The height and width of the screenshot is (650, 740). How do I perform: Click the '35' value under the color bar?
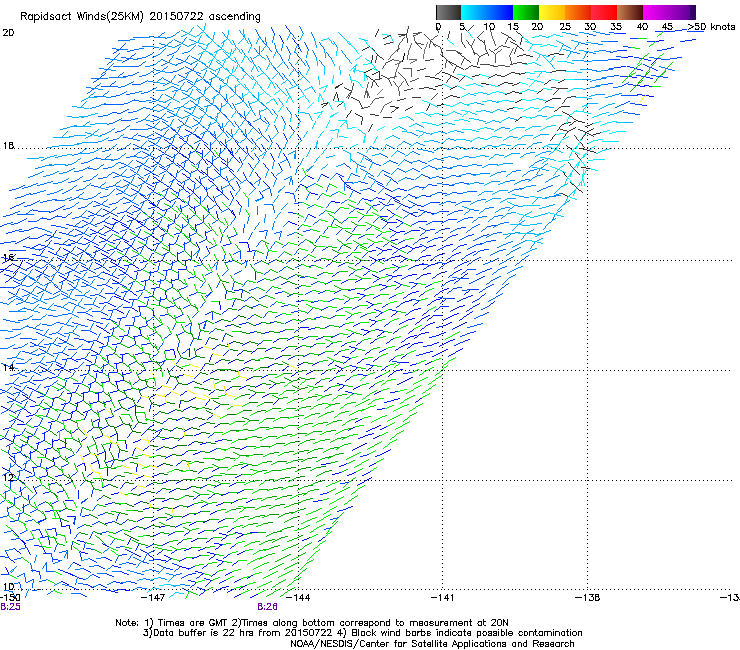pos(616,27)
